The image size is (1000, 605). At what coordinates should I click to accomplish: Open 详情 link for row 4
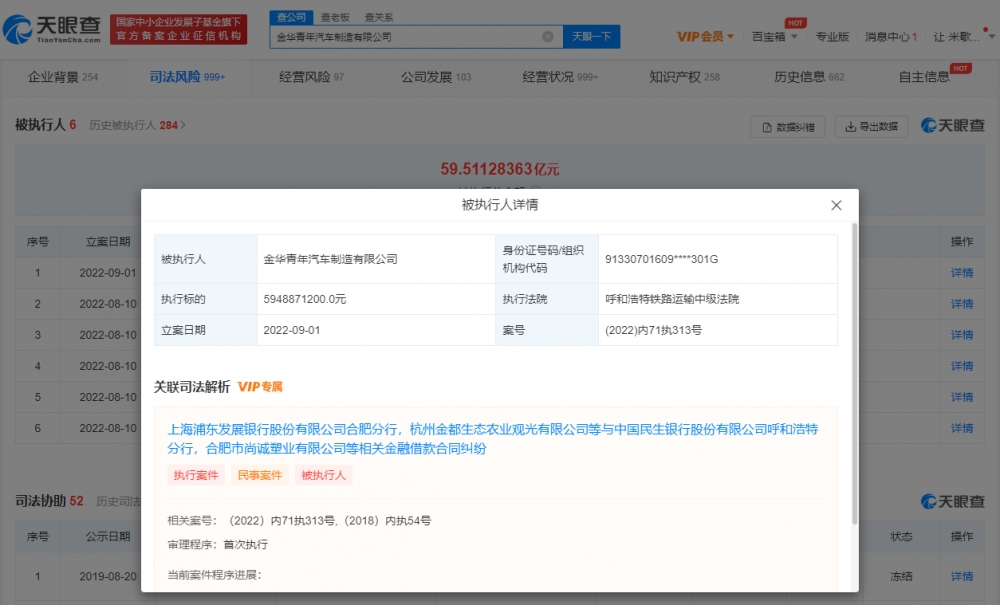[962, 366]
